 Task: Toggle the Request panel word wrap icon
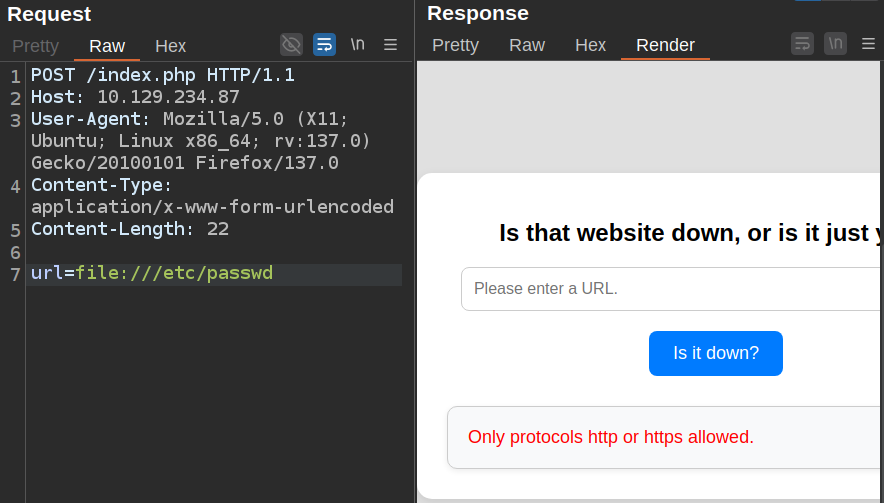click(324, 44)
